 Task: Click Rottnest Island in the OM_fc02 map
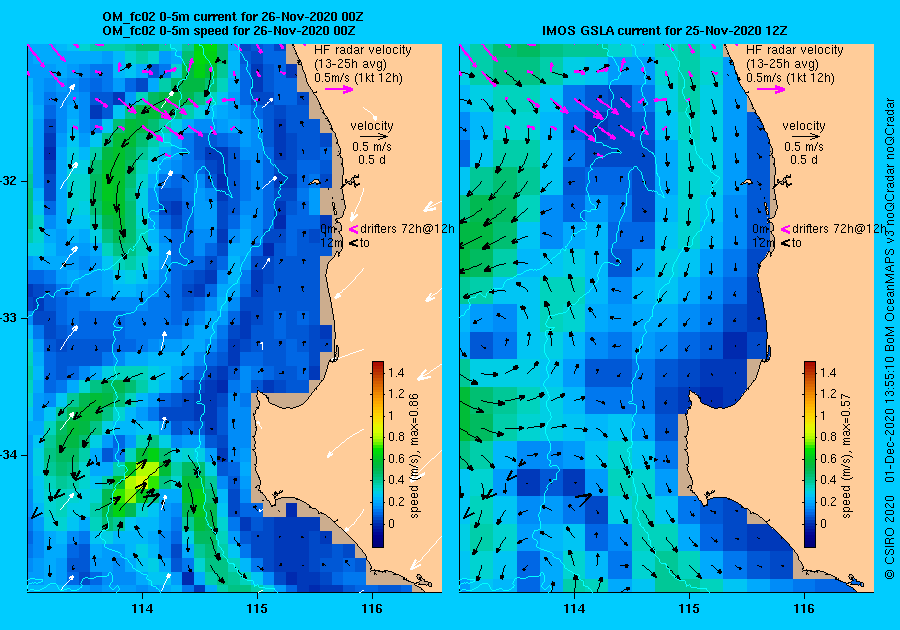pos(315,182)
